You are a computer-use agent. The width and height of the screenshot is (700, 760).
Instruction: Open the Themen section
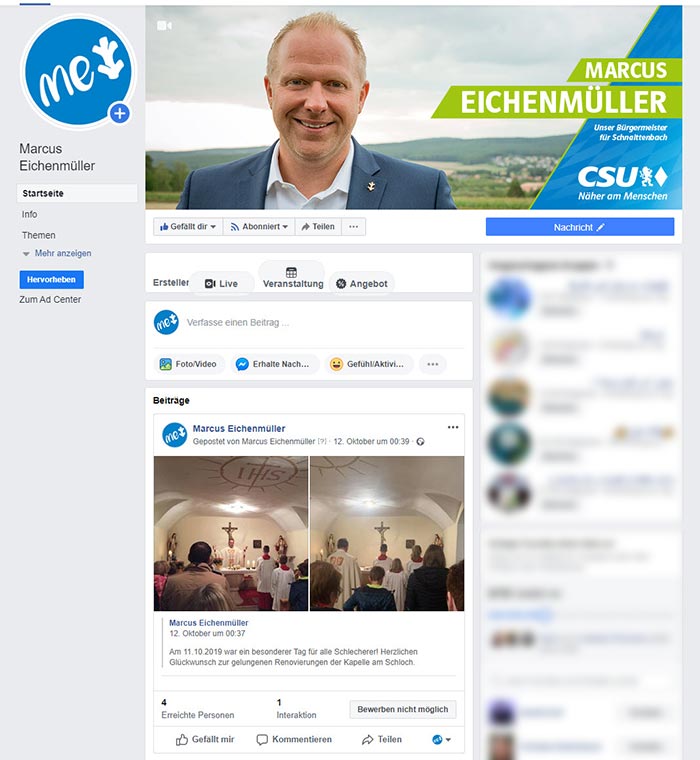coord(38,235)
